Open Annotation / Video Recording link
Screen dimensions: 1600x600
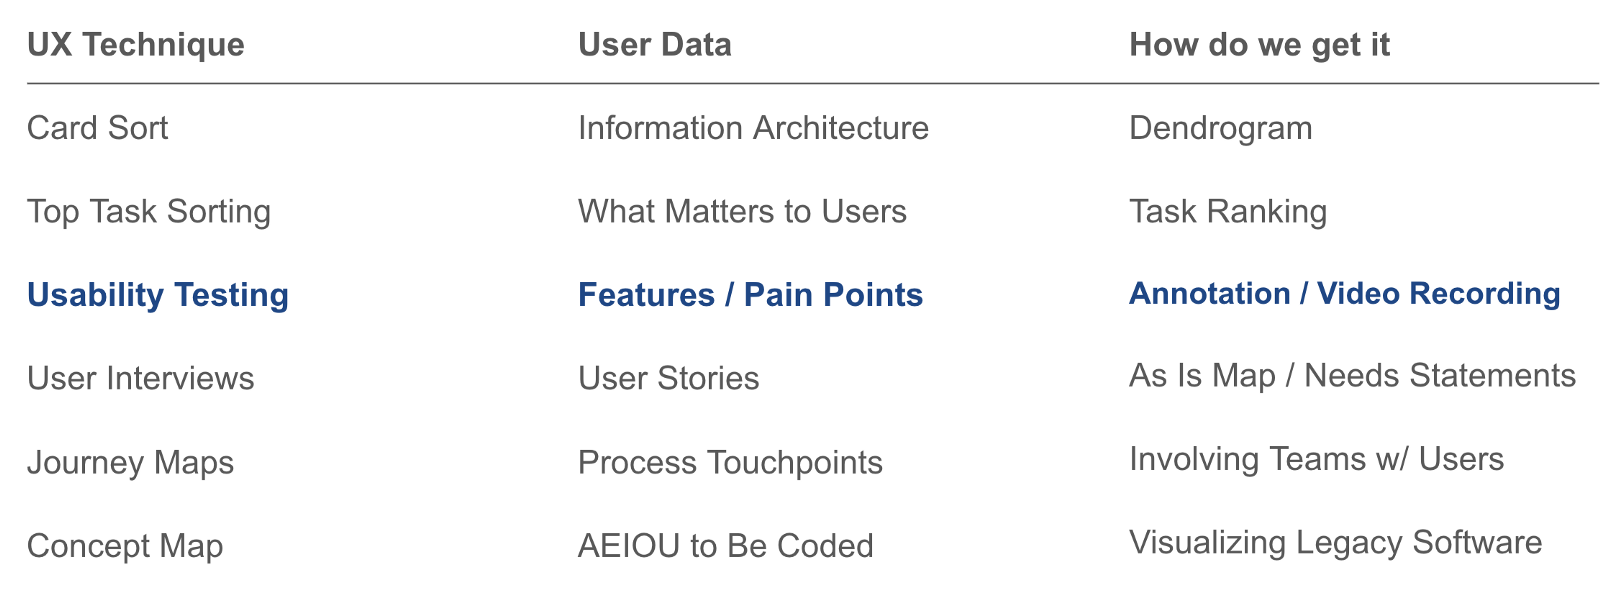pos(1344,294)
